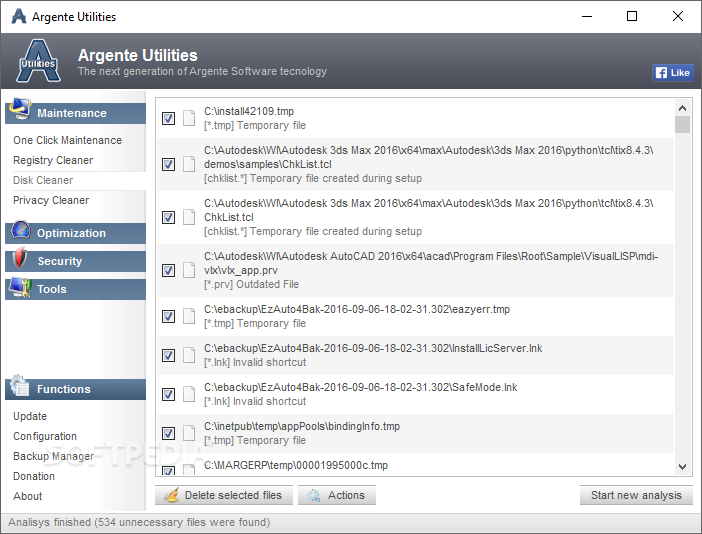This screenshot has height=534, width=702.
Task: Open Privacy Cleaner
Action: [x=51, y=201]
